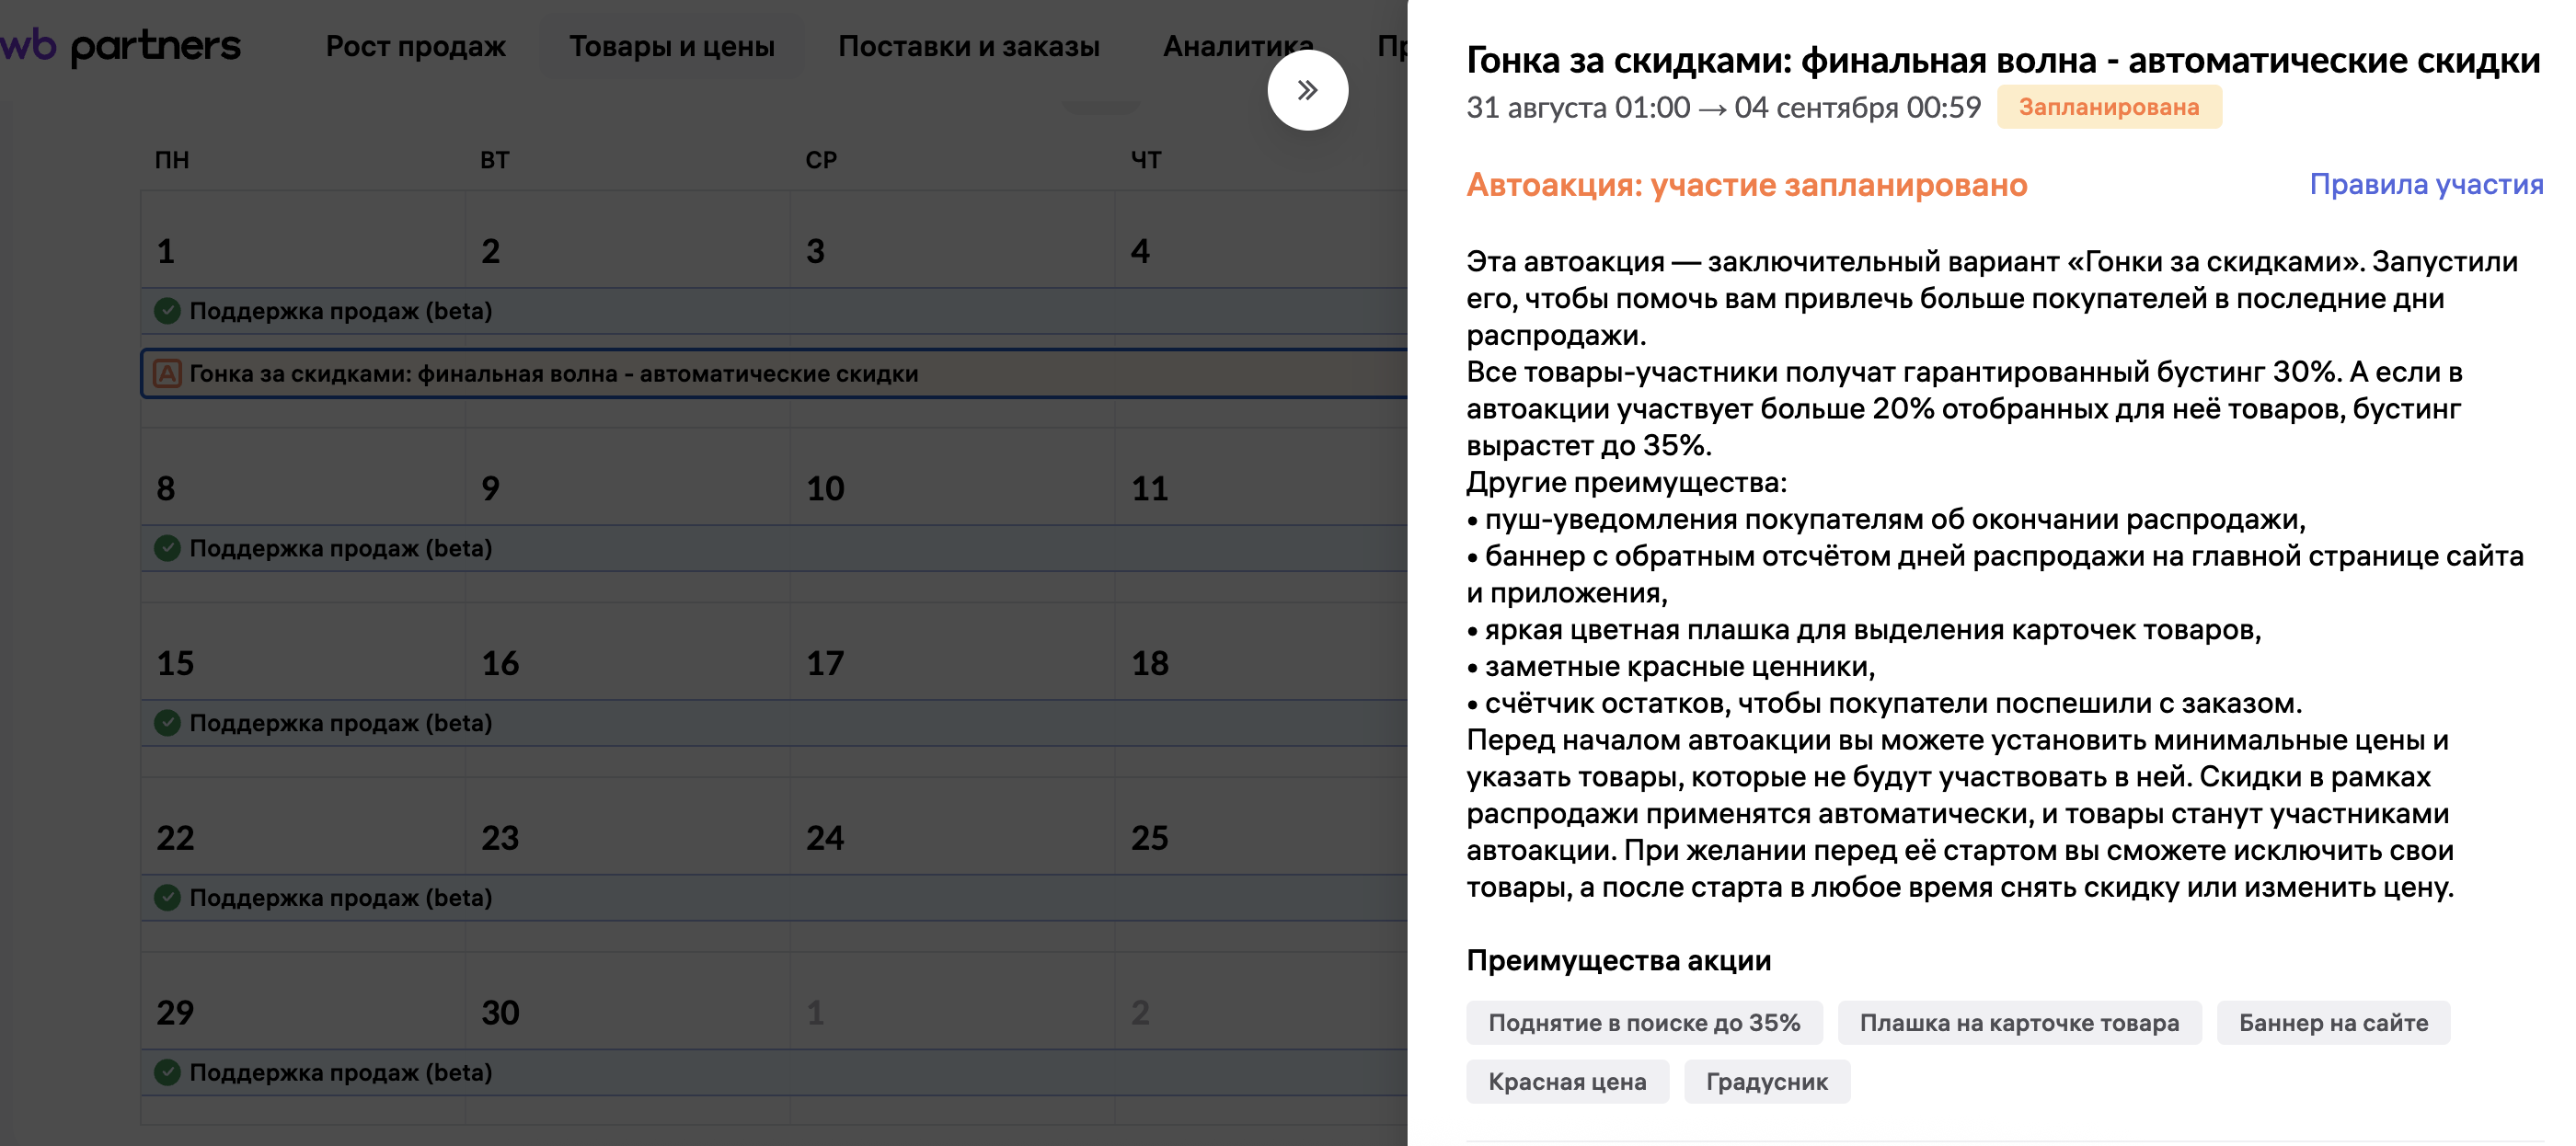Select calendar day 15

pos(175,663)
